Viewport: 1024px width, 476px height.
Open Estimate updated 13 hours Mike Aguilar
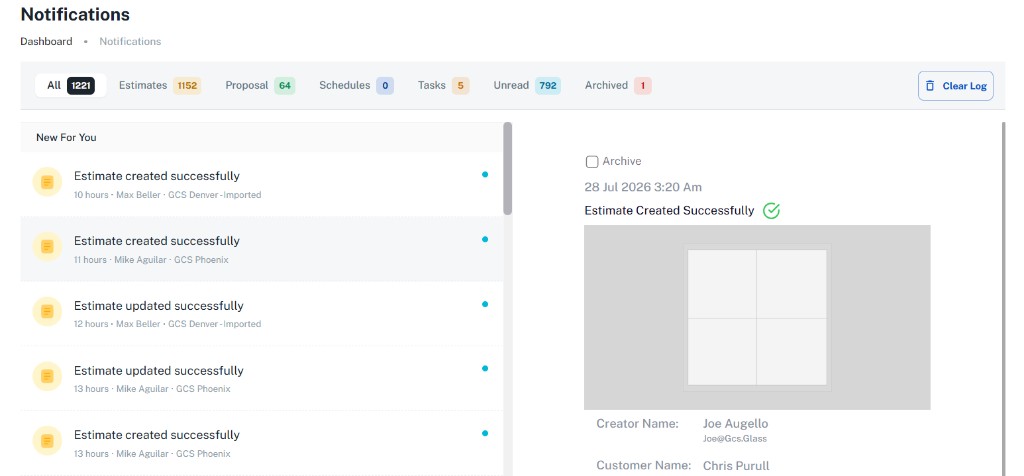(262, 378)
